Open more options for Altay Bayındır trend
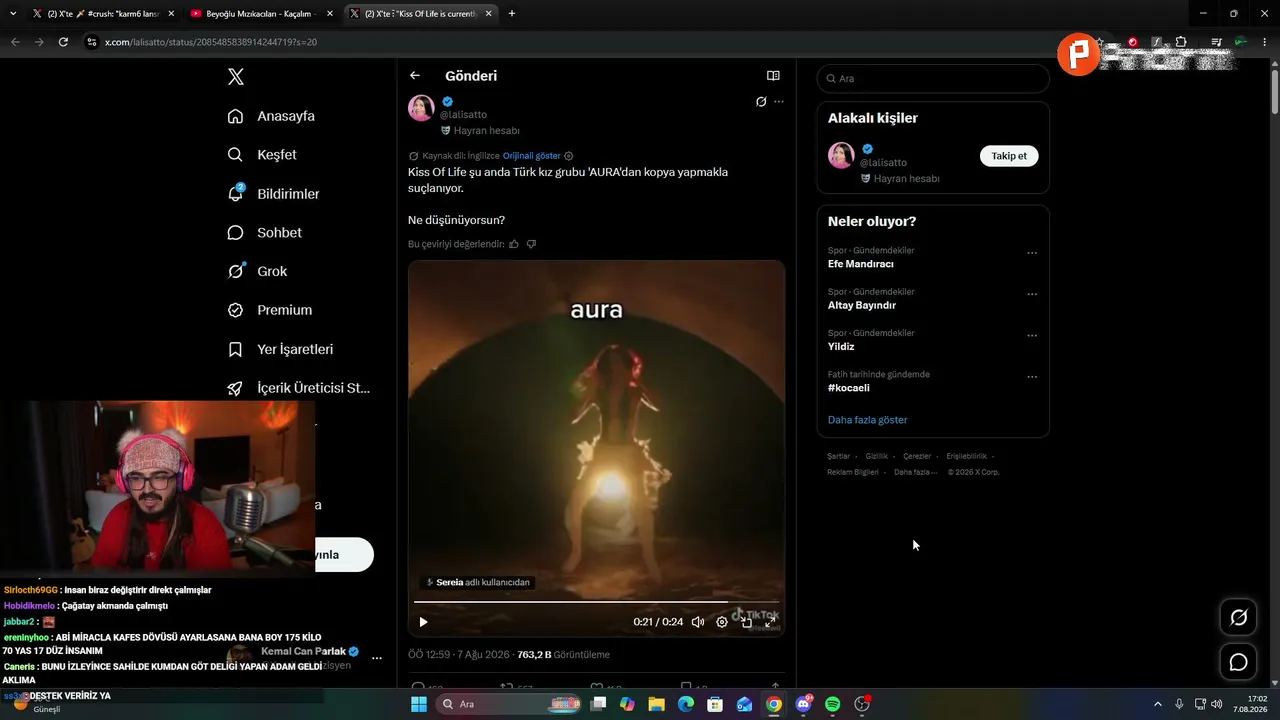 [1032, 294]
